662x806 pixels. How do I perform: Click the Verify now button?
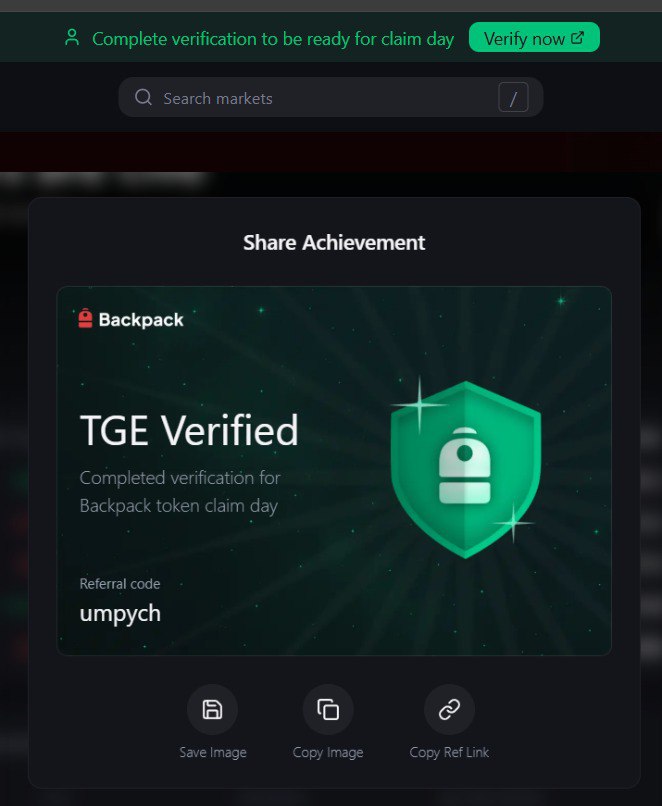(x=534, y=38)
